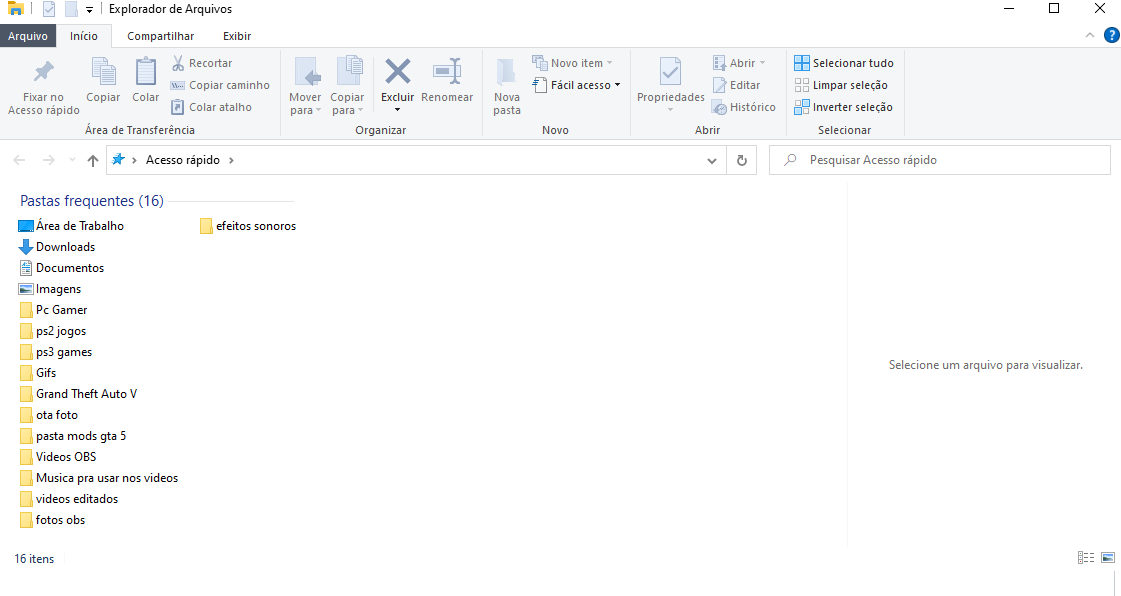Open the Arquivo menu
The image size is (1121, 596).
[28, 36]
